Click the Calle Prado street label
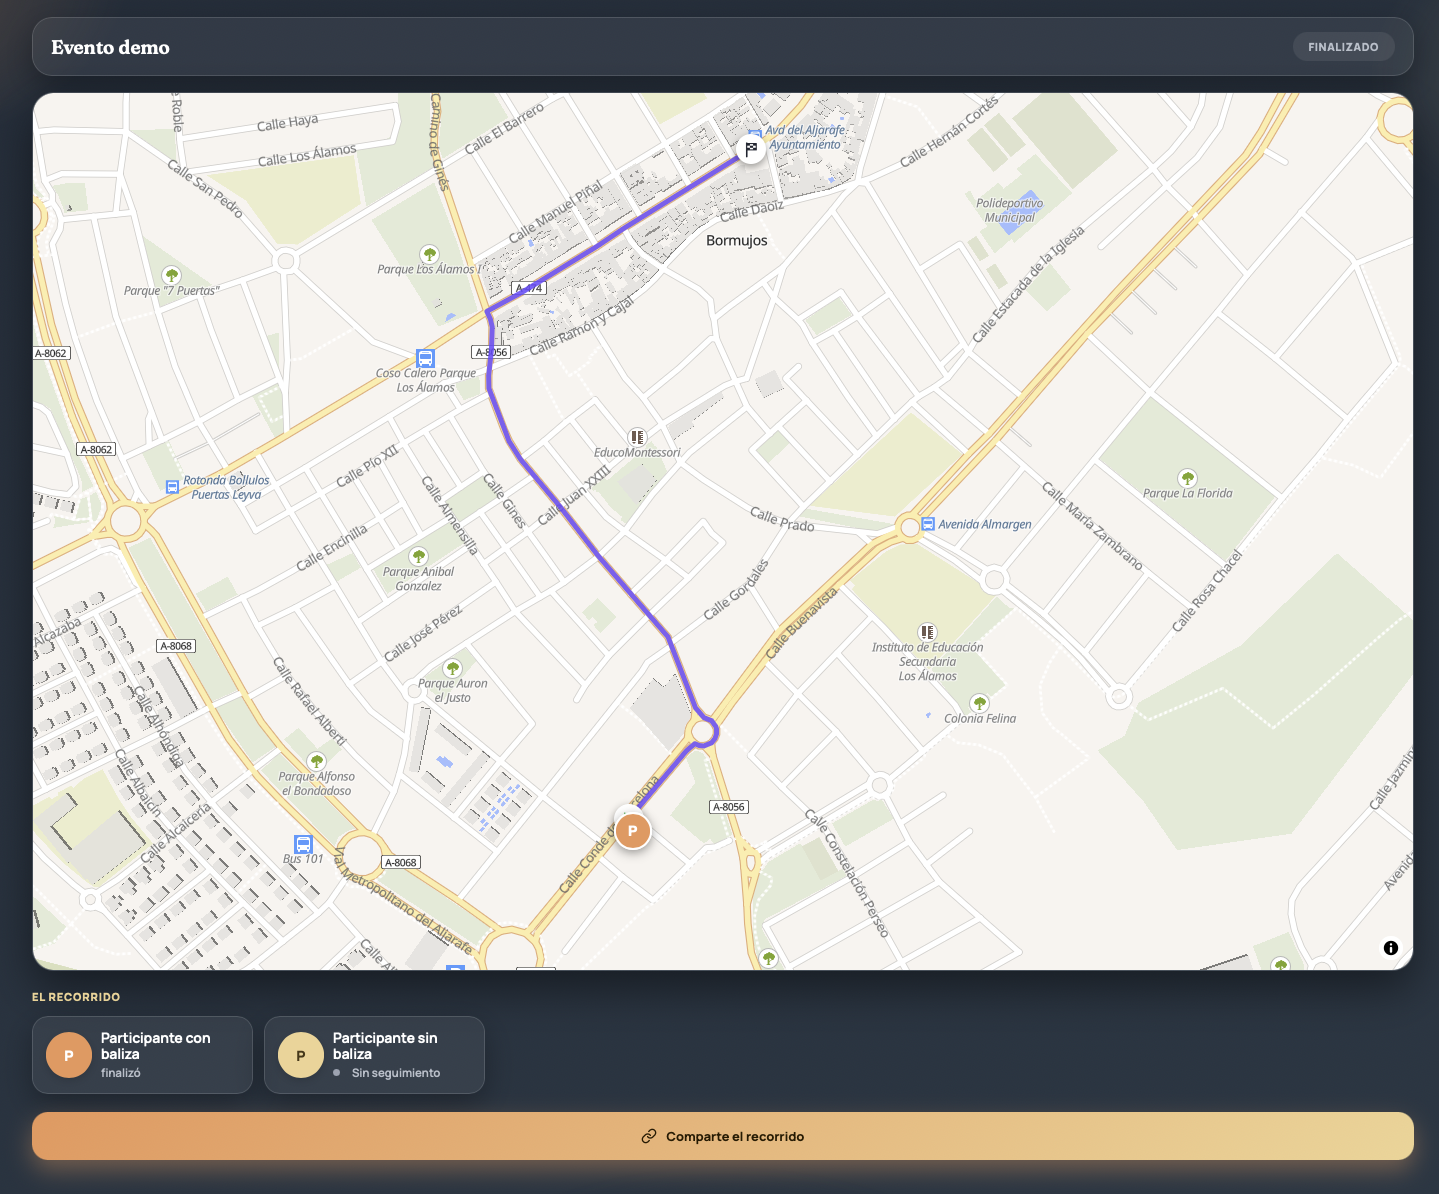This screenshot has width=1439, height=1194. coord(782,519)
